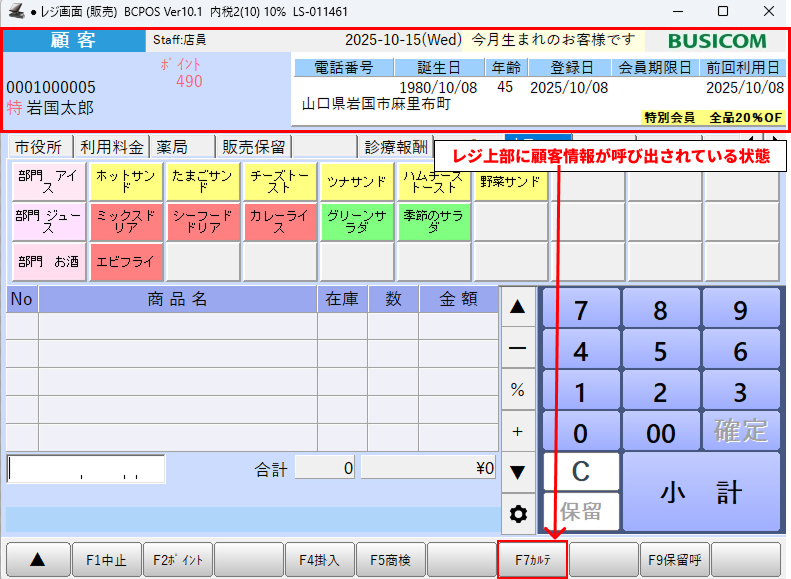Add ホットサンド product to order

point(124,181)
